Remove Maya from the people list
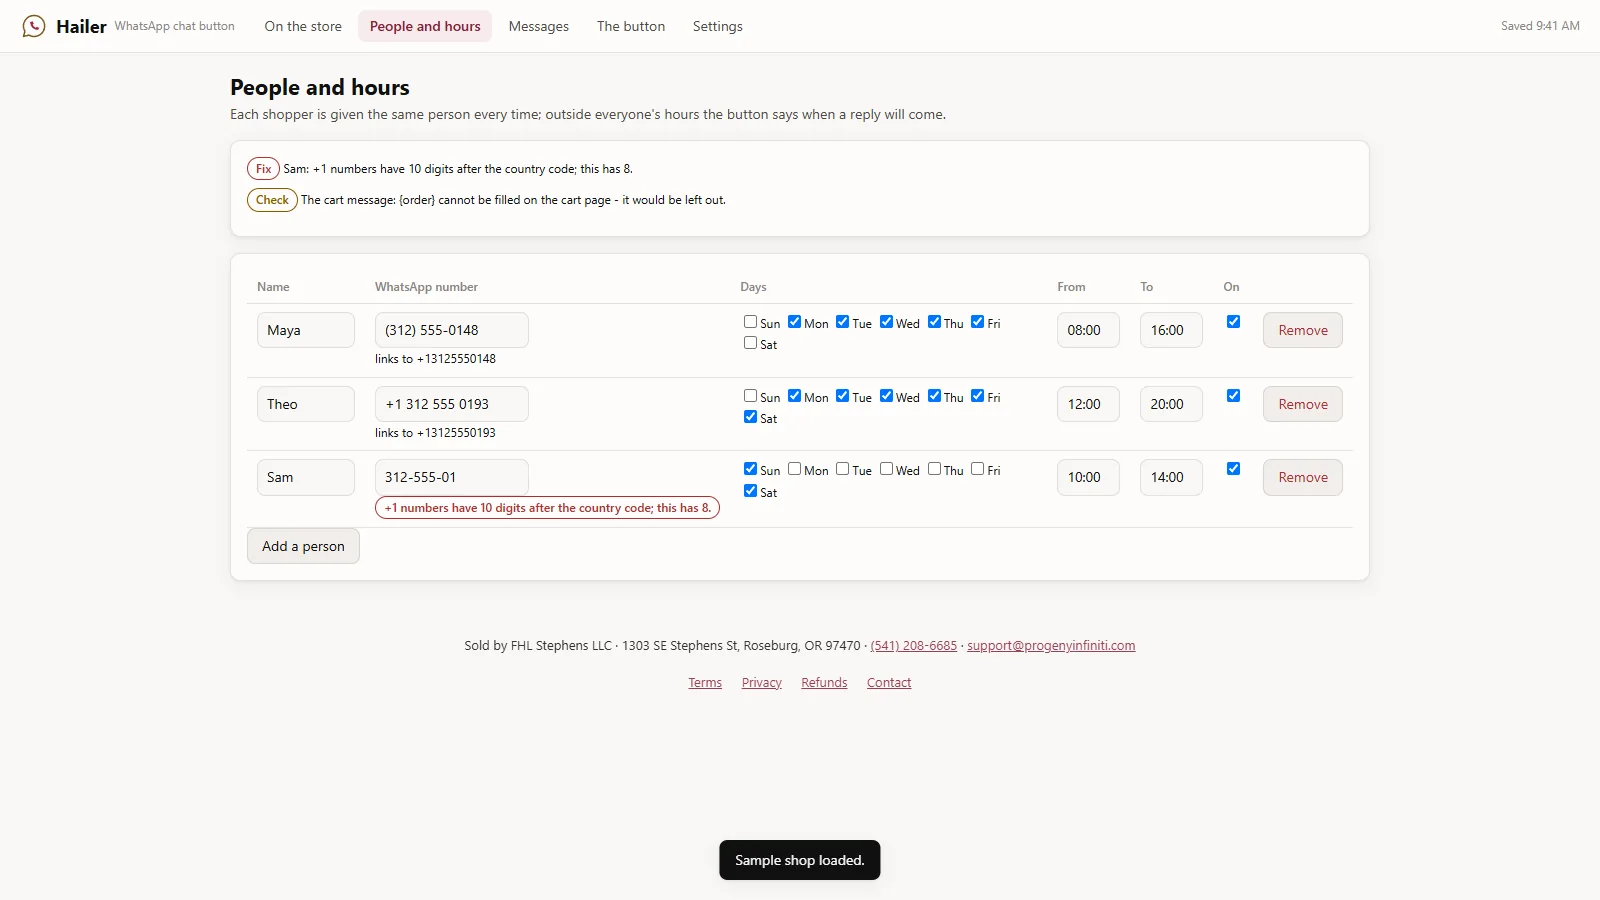The width and height of the screenshot is (1600, 900). tap(1303, 330)
